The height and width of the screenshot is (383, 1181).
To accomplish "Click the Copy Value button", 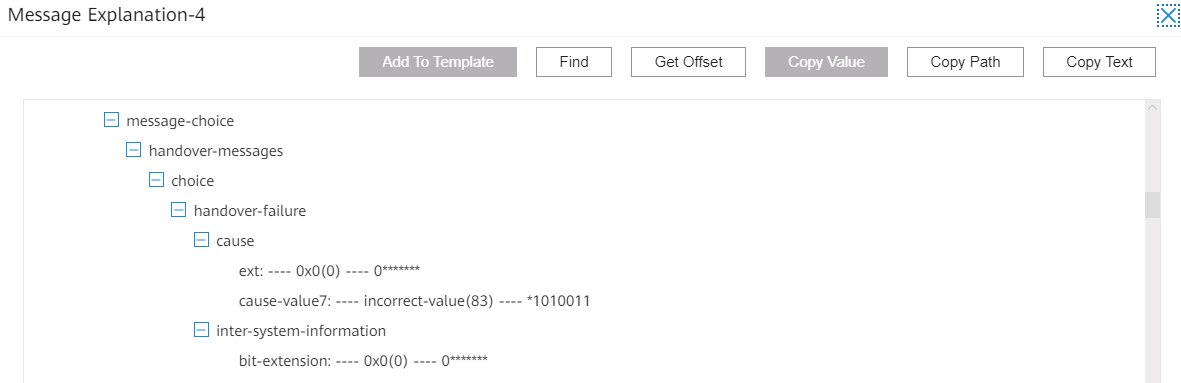I will click(x=826, y=62).
